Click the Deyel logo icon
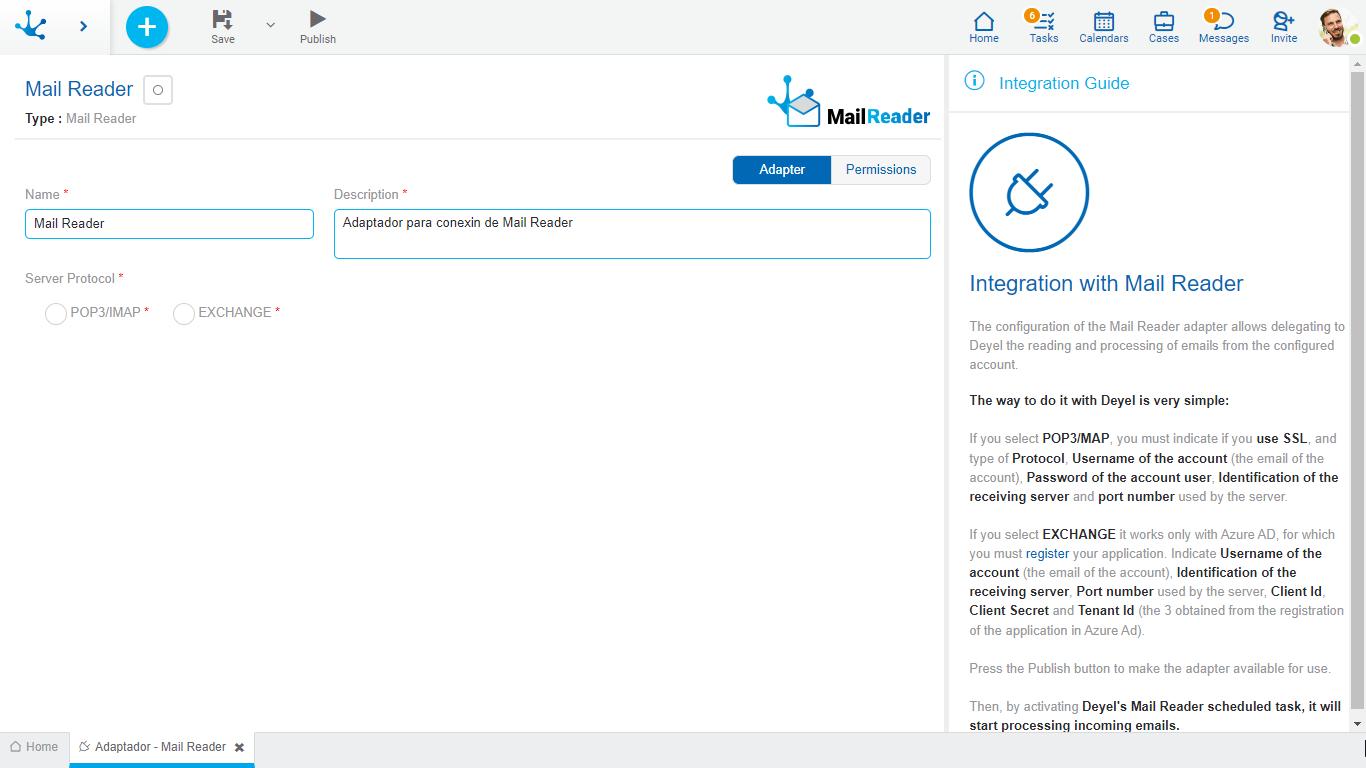 [31, 25]
